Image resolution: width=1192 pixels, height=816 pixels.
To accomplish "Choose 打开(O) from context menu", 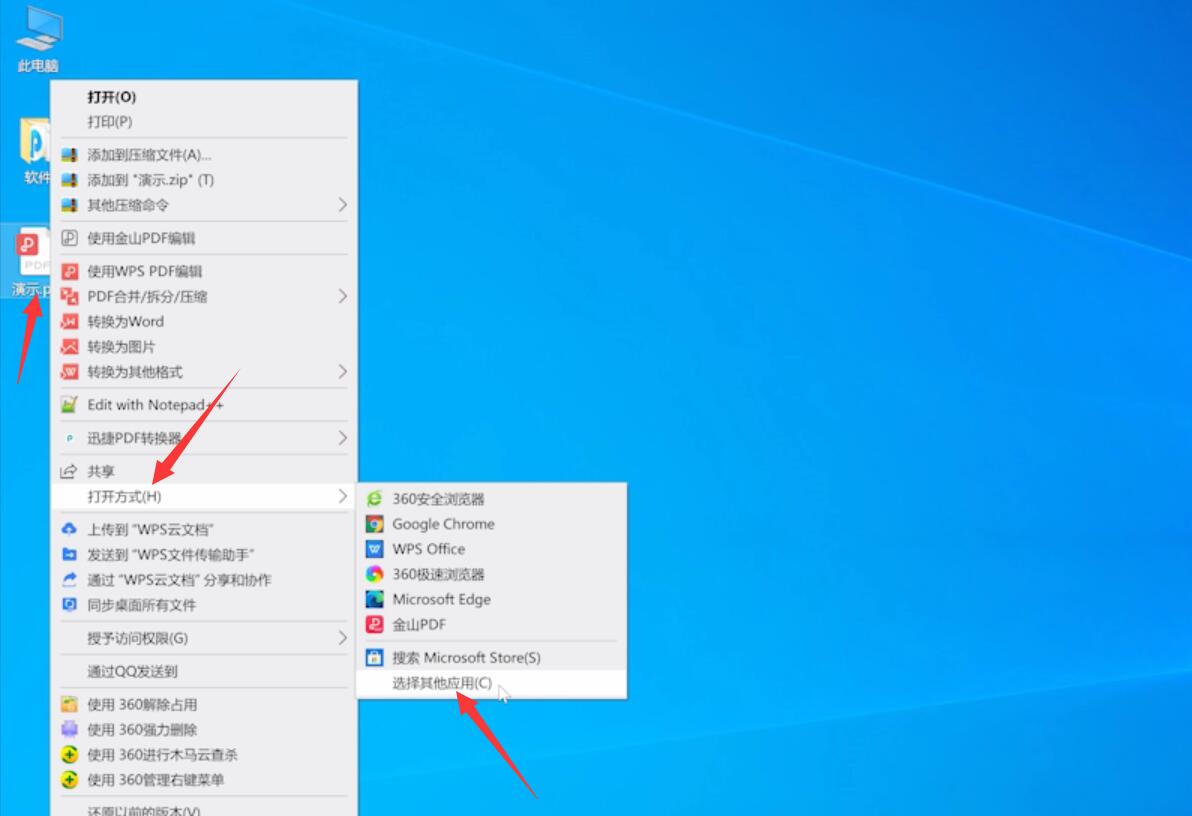I will point(204,97).
